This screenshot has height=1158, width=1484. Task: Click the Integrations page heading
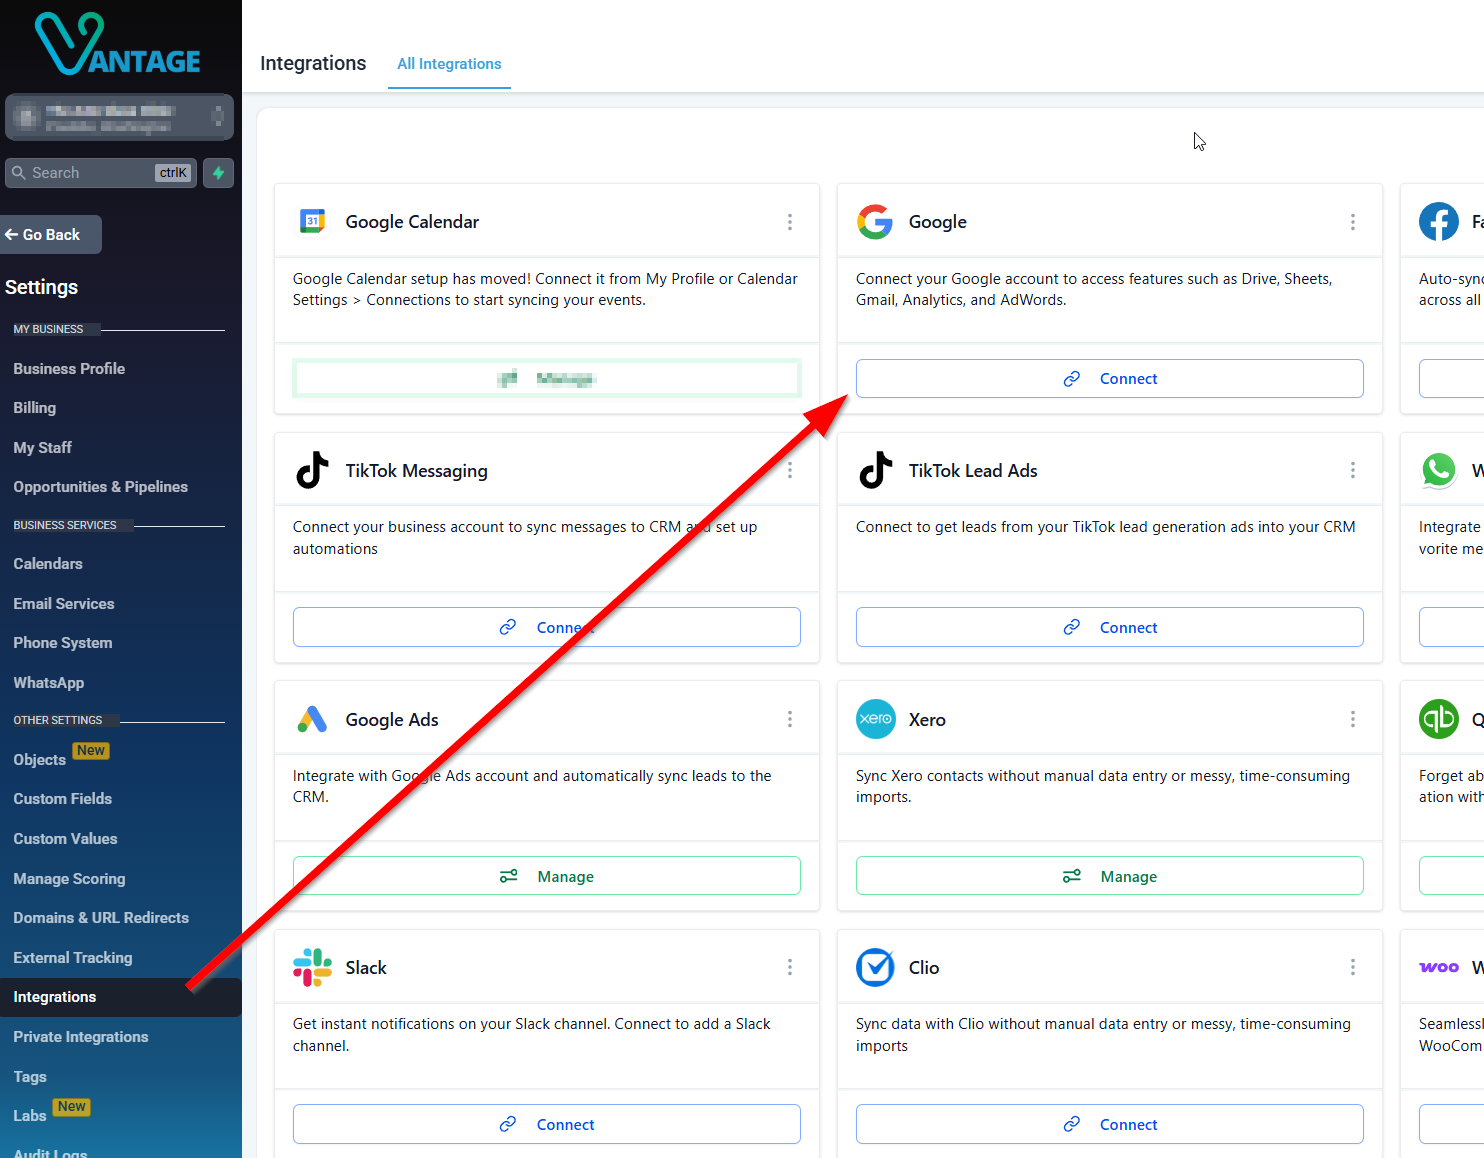(x=313, y=63)
